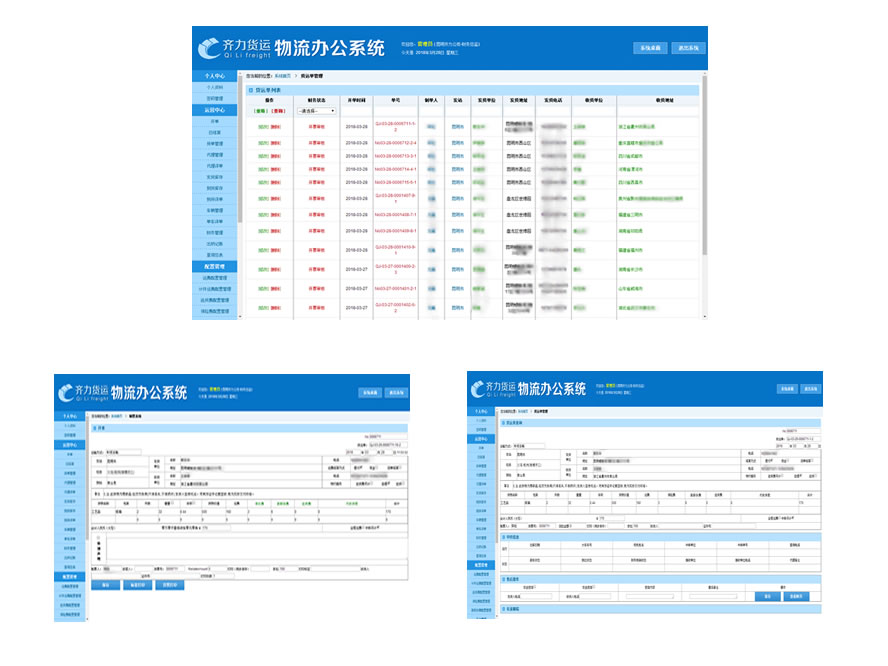The width and height of the screenshot is (888, 666).
Task: Click the Qi Li Freight logo in top screenshot
Action: [215, 49]
